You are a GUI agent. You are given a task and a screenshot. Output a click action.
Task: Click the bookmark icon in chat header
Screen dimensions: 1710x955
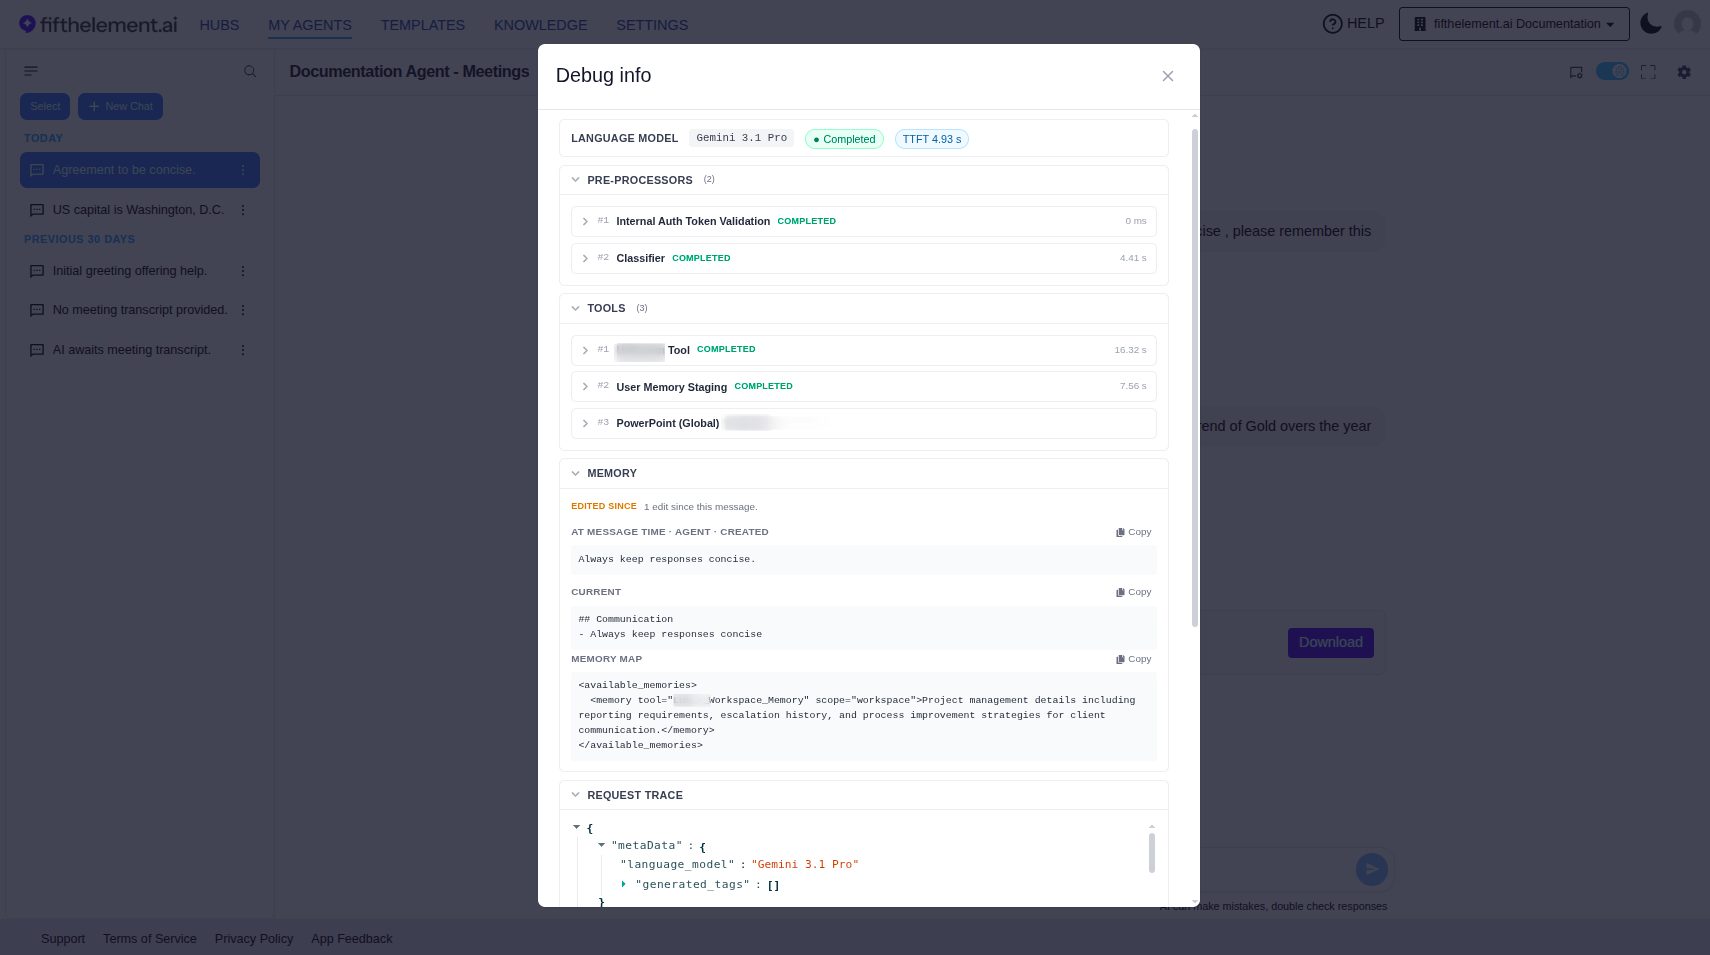(1576, 72)
